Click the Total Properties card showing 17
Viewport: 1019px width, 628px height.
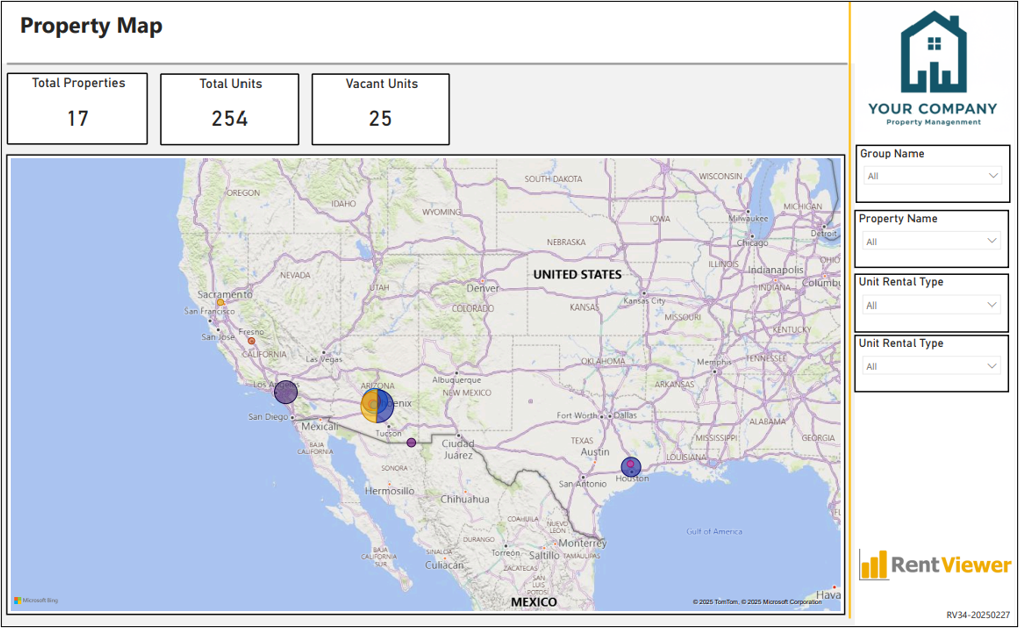coord(77,109)
